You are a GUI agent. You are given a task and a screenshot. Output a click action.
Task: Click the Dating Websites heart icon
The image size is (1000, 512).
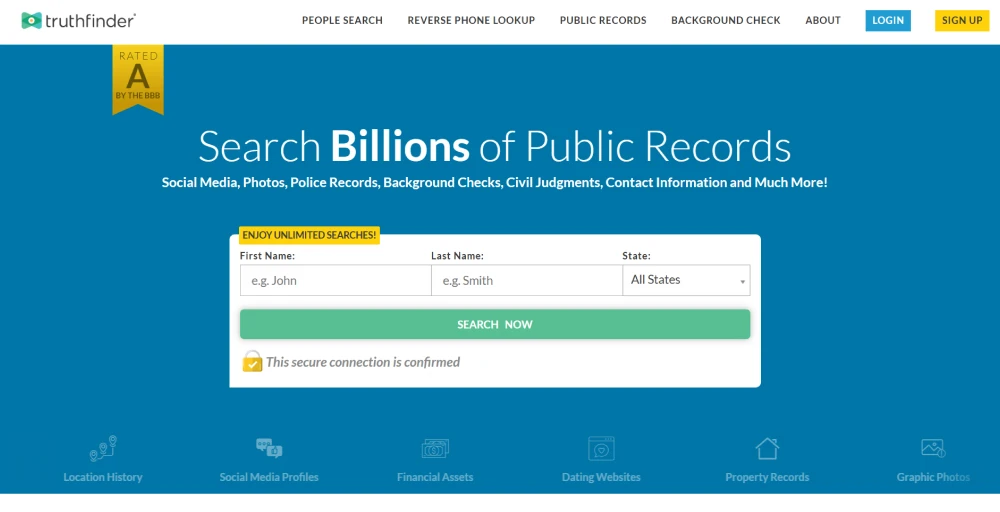click(x=601, y=448)
